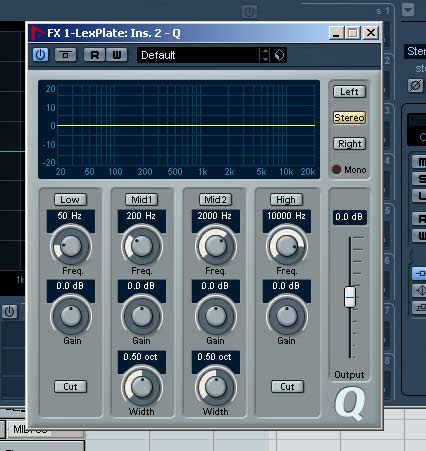The image size is (426, 451).
Task: Click the power icon on the left background panel
Action: point(9,312)
